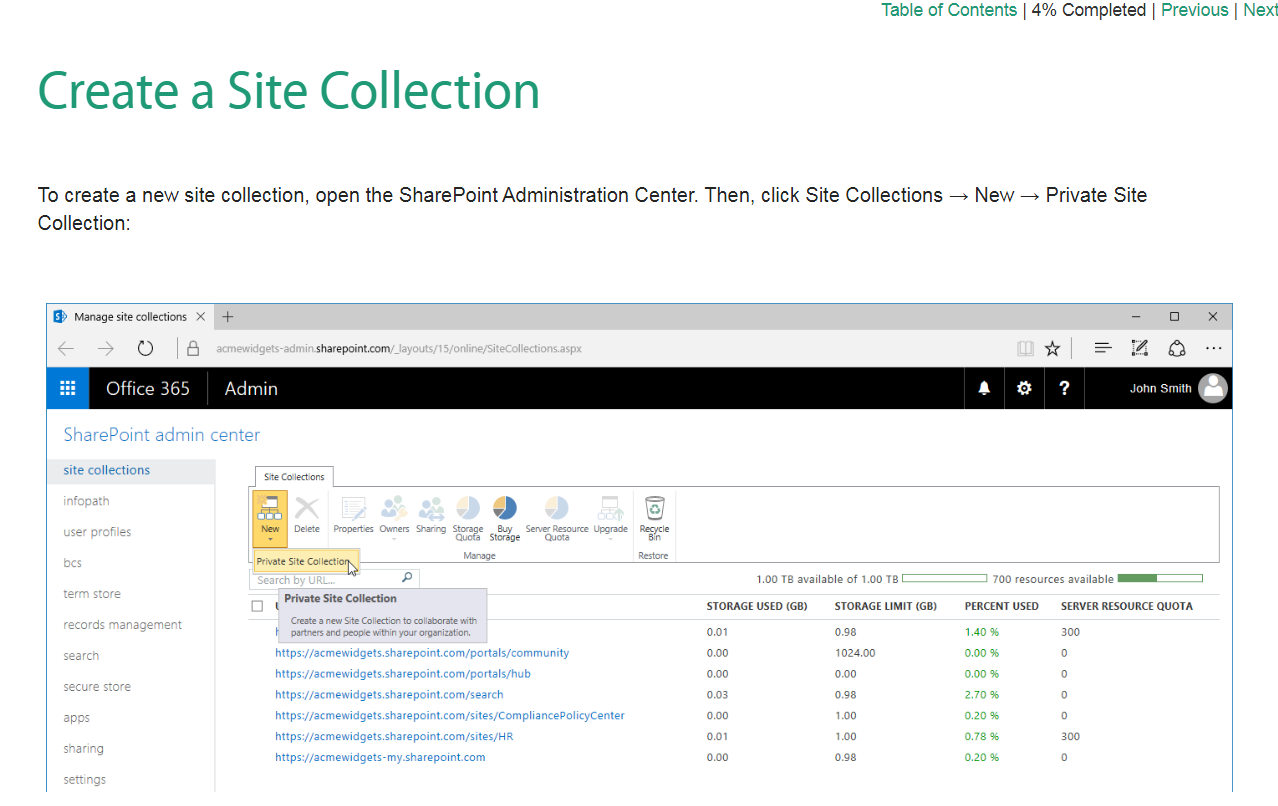
Task: Click the Make a Web Note icon
Action: [1139, 348]
